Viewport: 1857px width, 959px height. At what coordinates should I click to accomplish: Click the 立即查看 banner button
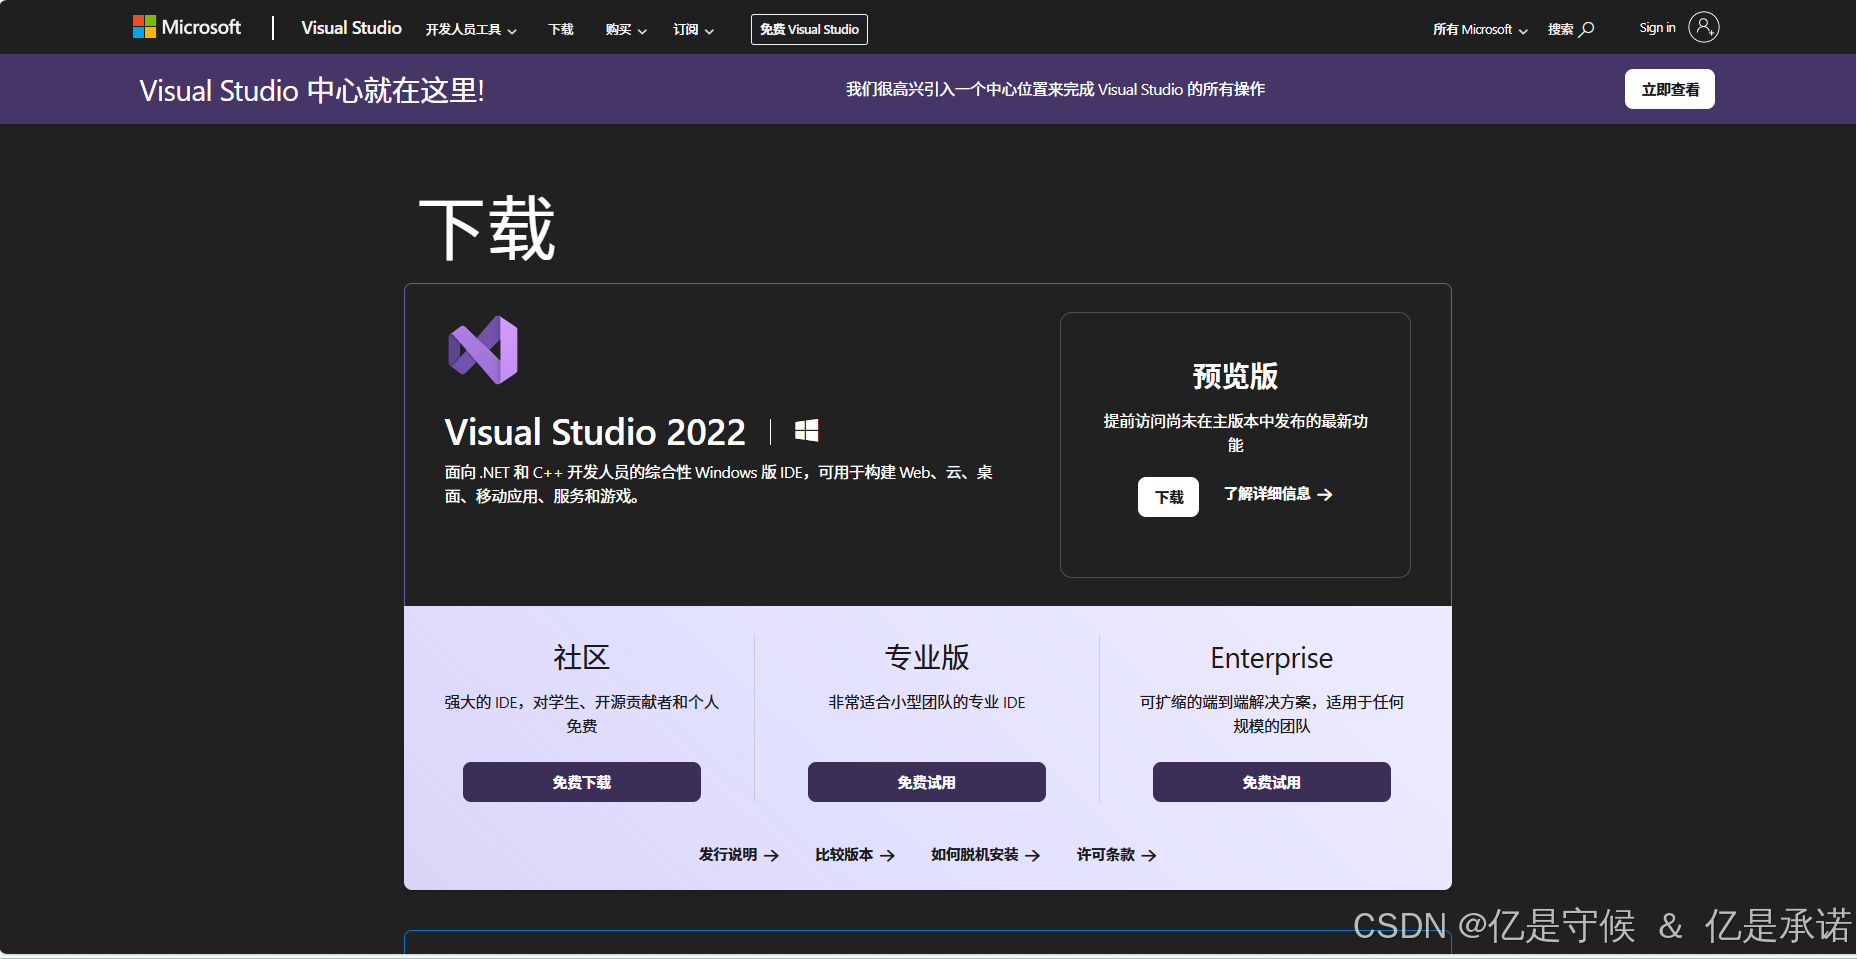pyautogui.click(x=1669, y=89)
